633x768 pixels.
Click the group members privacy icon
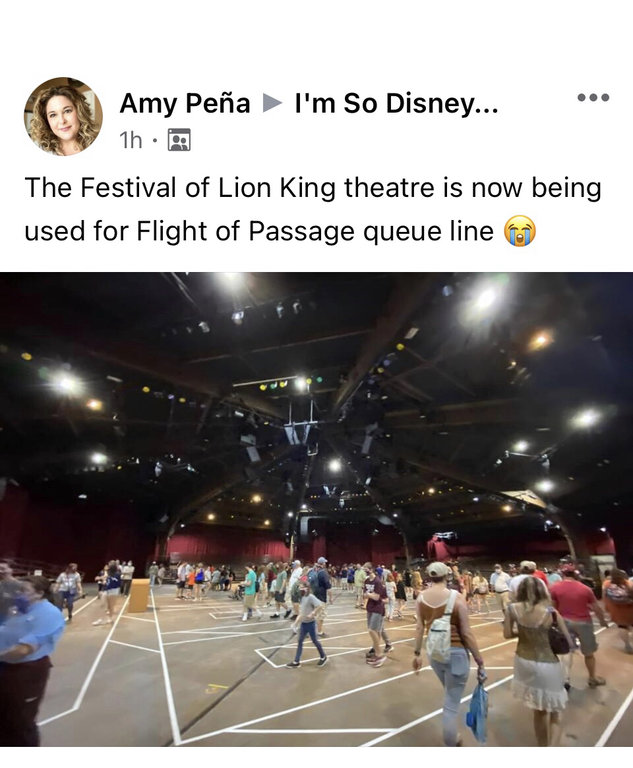coord(179,140)
